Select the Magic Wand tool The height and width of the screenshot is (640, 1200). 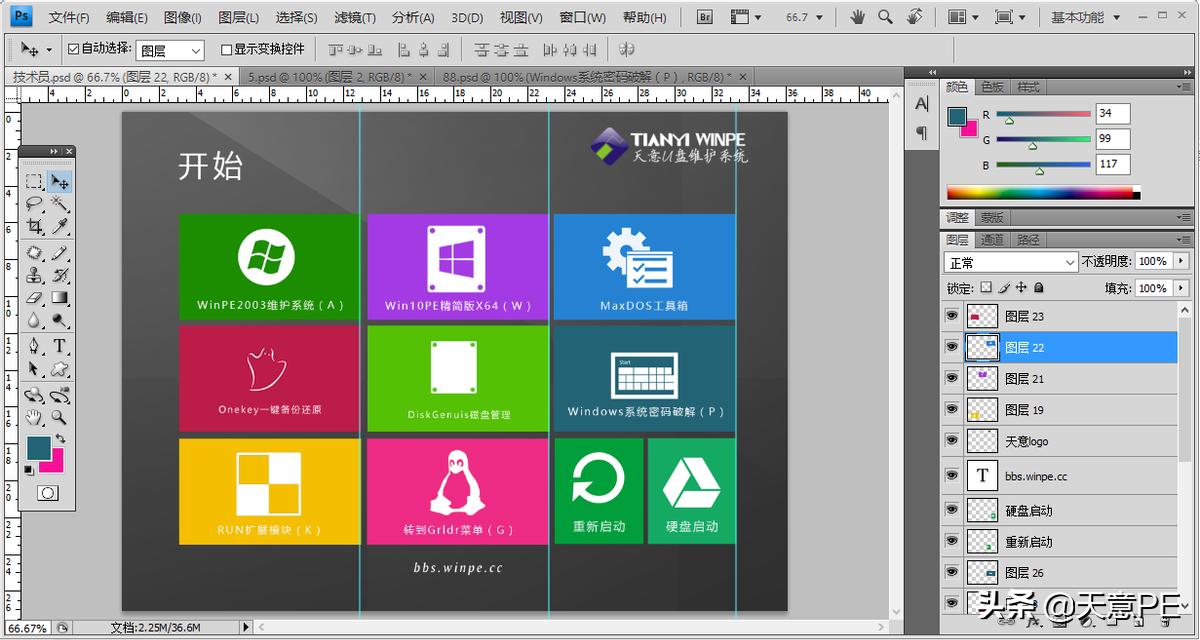point(60,204)
